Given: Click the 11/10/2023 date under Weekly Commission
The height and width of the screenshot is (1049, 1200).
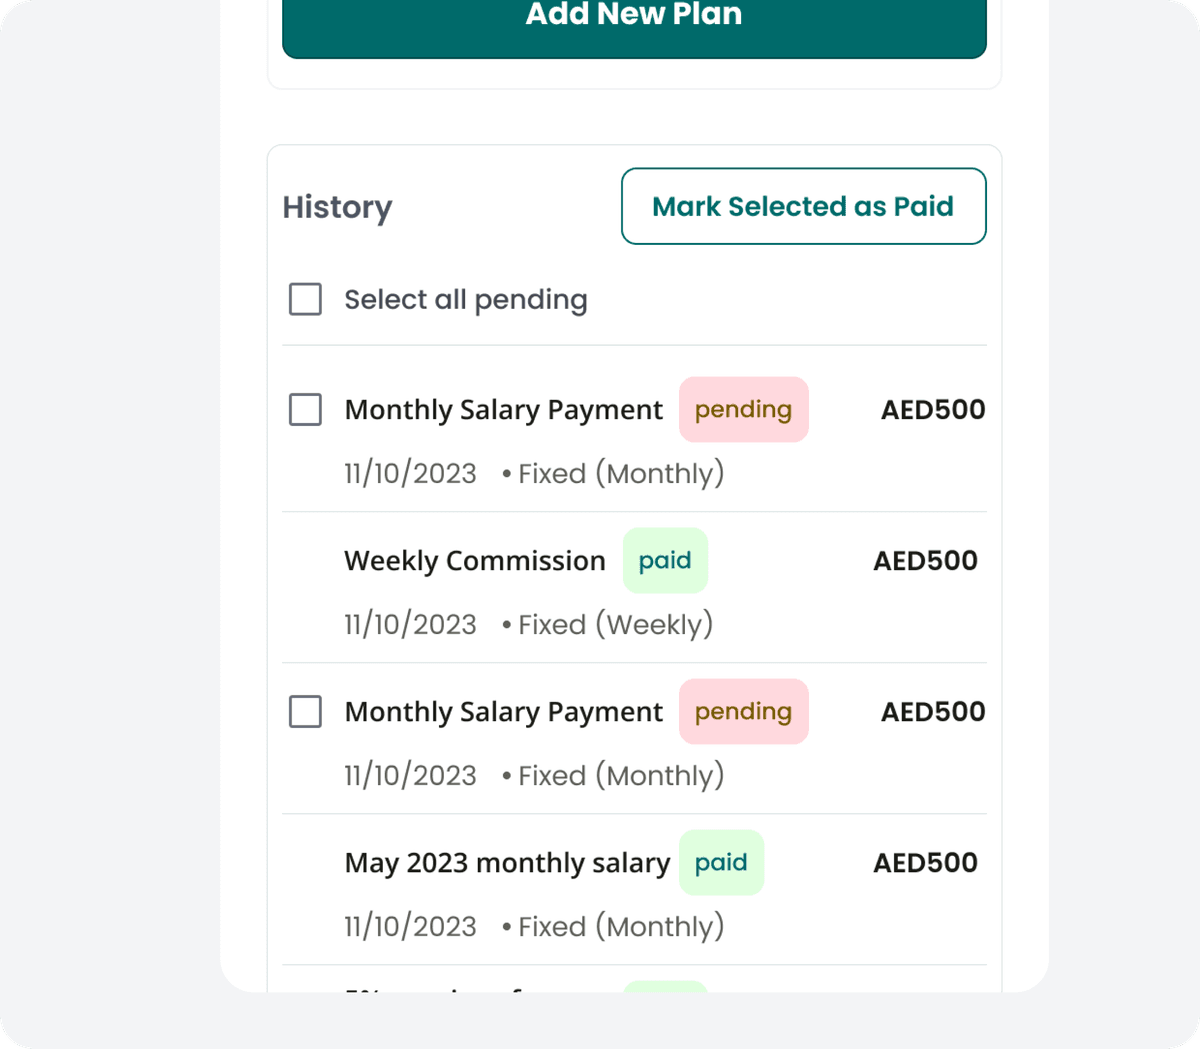Looking at the screenshot, I should click(410, 624).
